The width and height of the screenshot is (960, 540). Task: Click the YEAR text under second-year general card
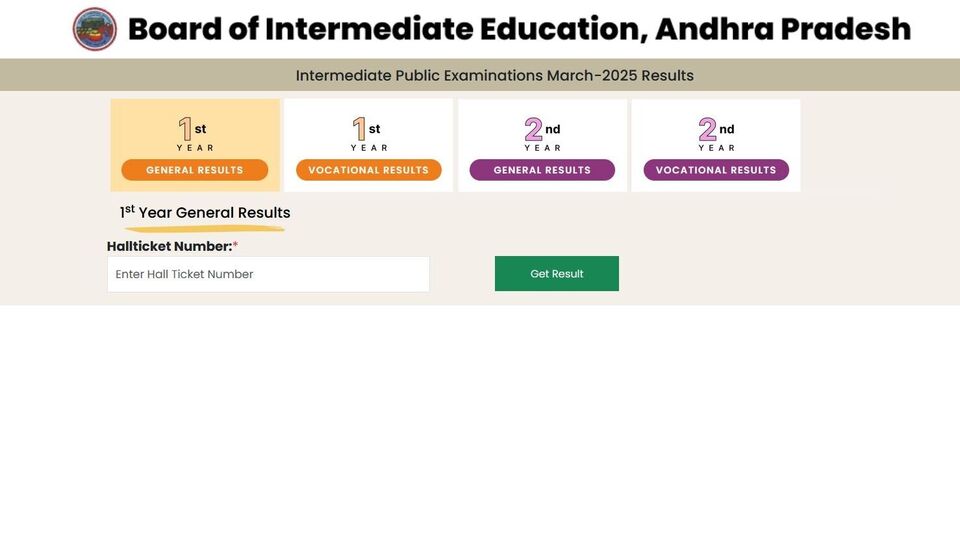542,148
